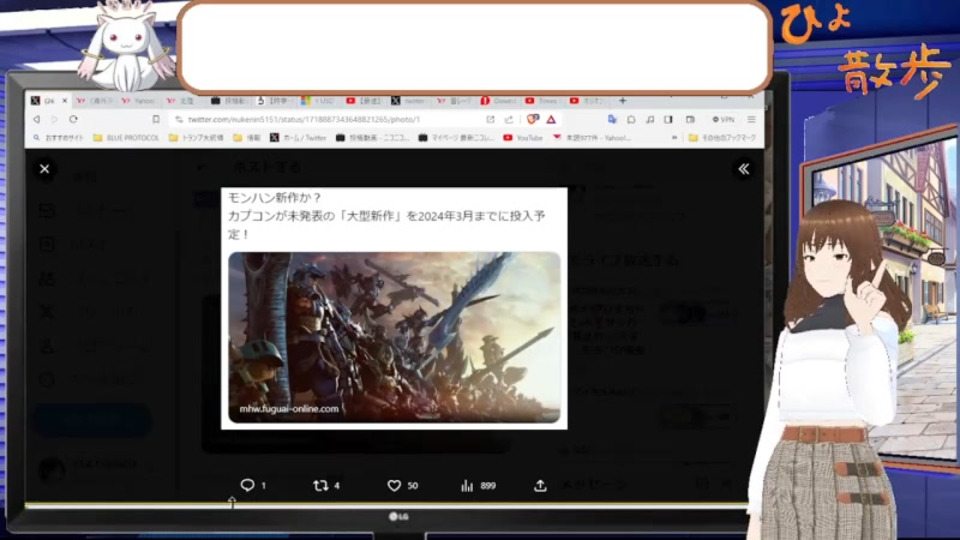Open the 情報 bookmark folder

point(247,138)
